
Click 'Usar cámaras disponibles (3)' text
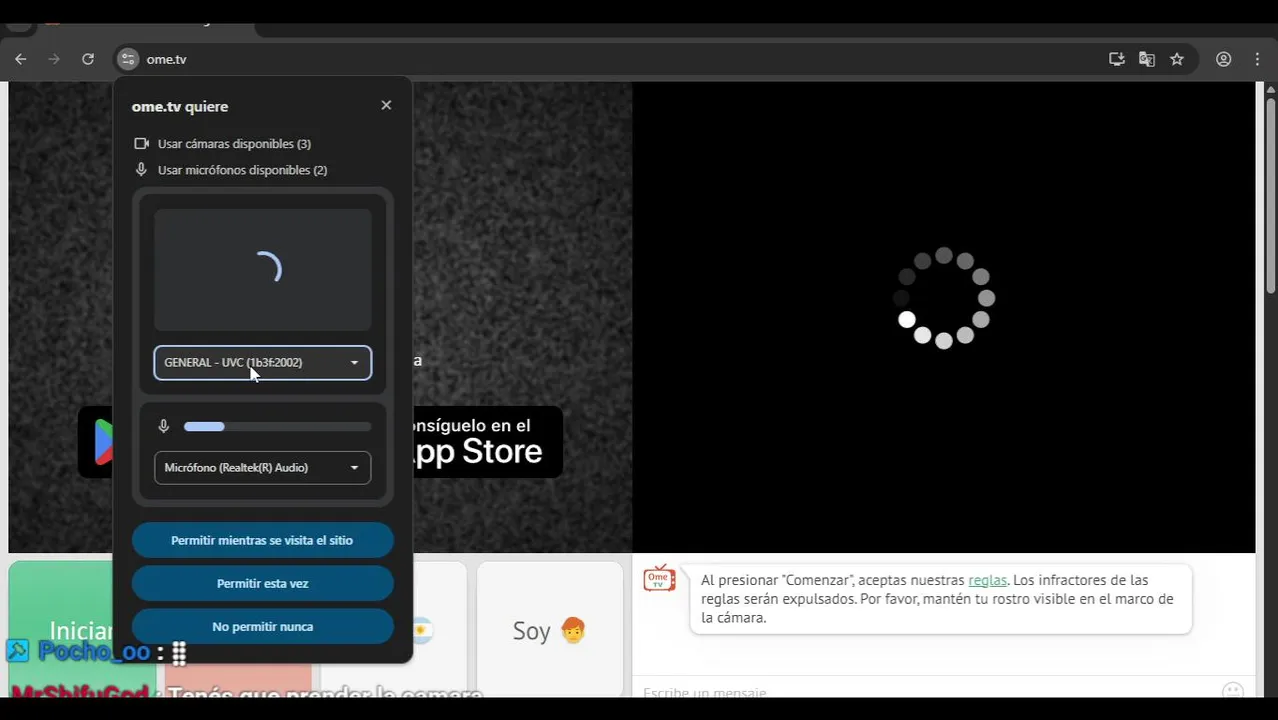[234, 144]
